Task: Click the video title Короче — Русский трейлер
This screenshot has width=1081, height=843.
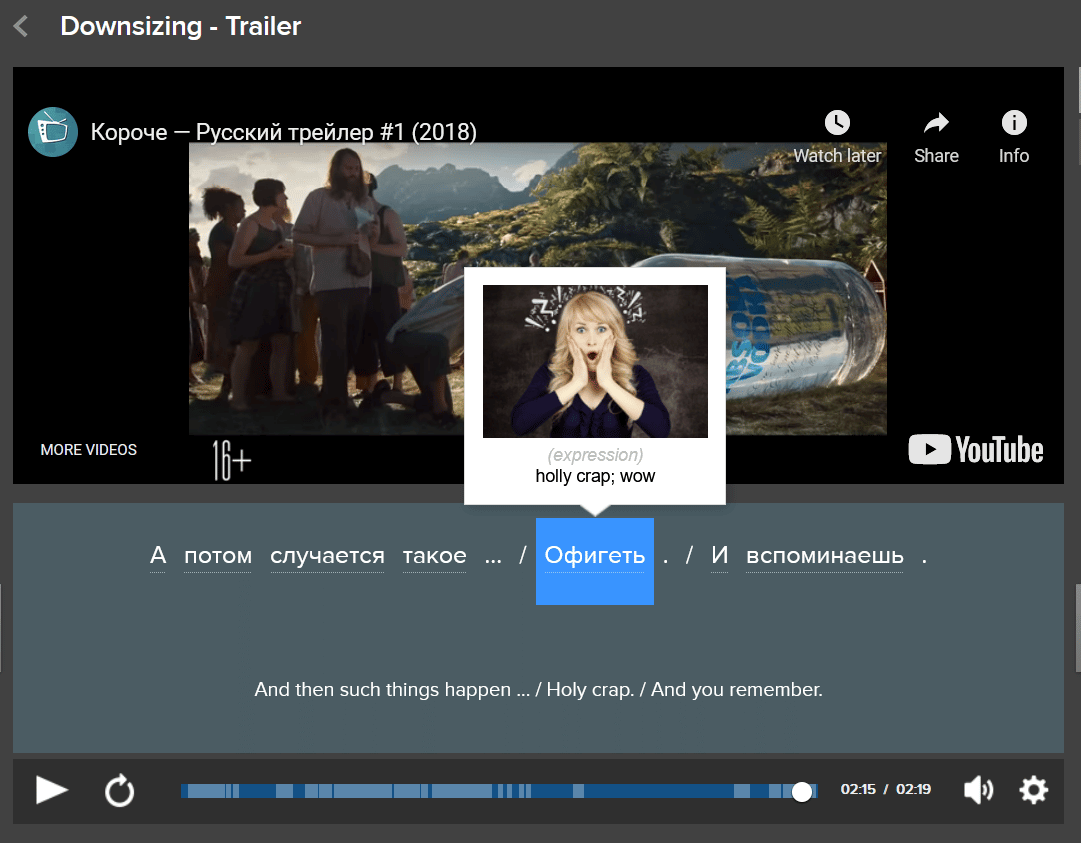Action: (x=284, y=132)
